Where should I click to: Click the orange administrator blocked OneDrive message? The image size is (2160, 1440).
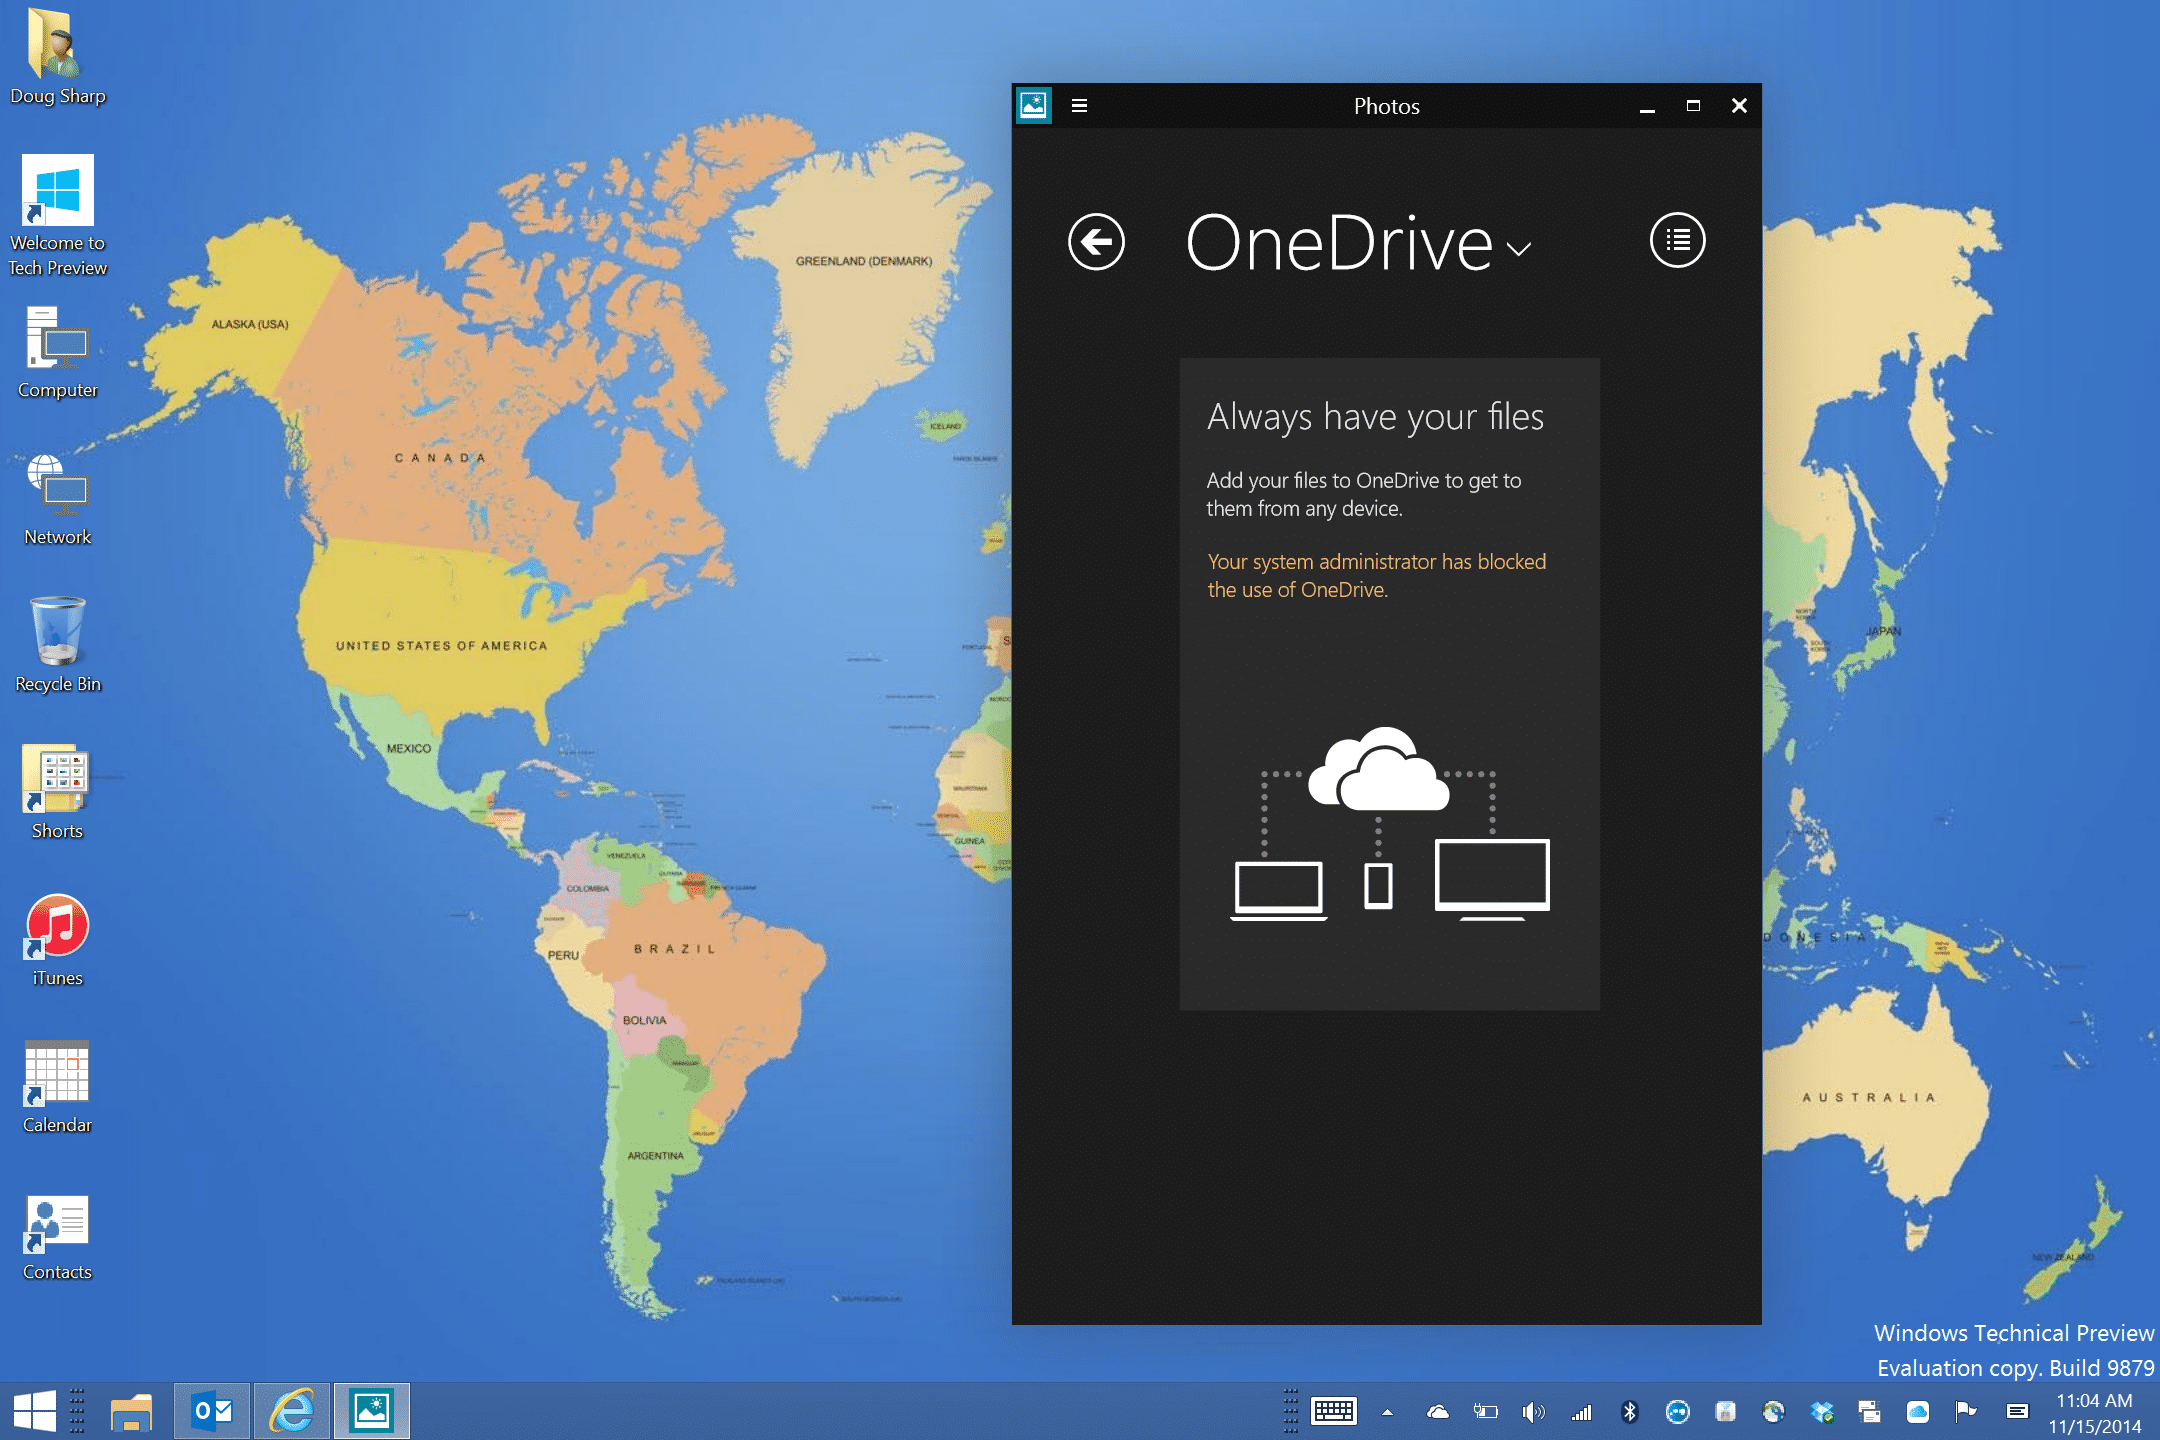[1376, 575]
